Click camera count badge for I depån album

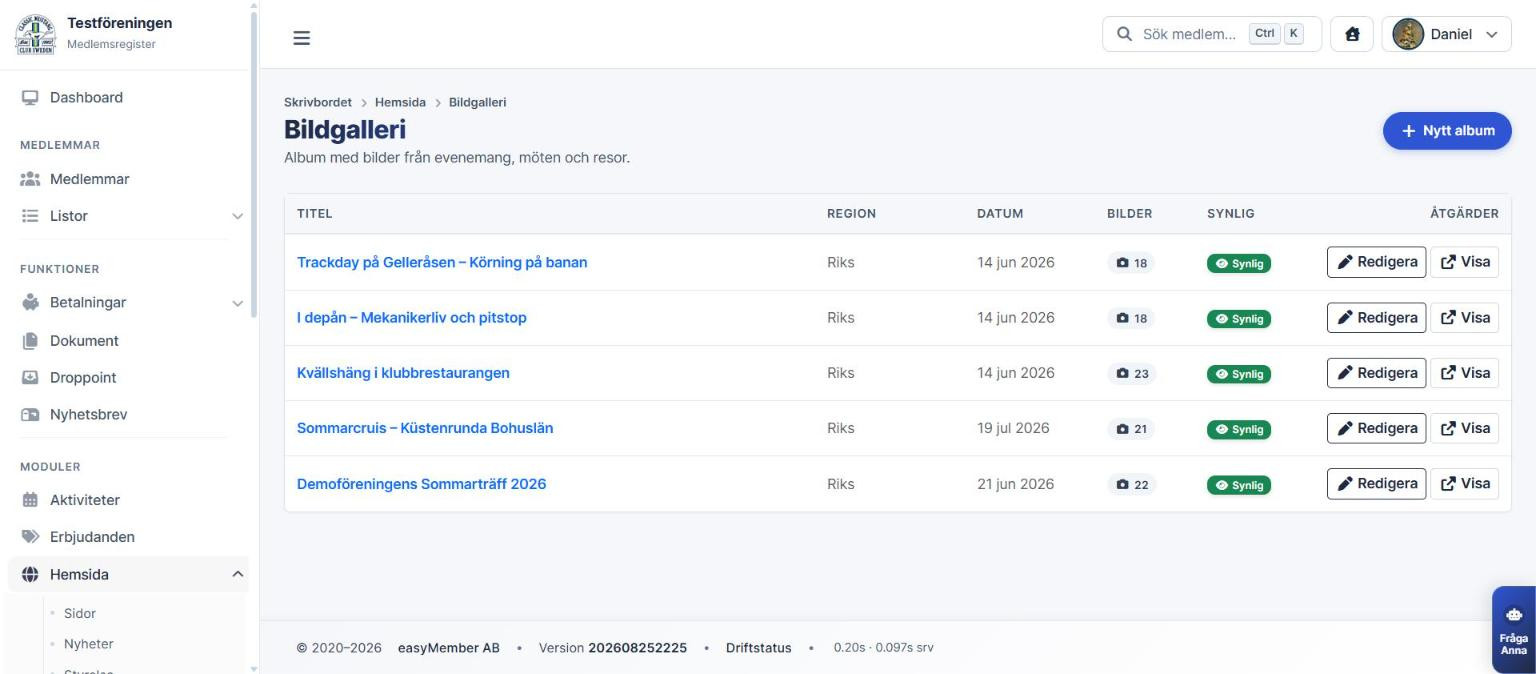coord(1131,319)
